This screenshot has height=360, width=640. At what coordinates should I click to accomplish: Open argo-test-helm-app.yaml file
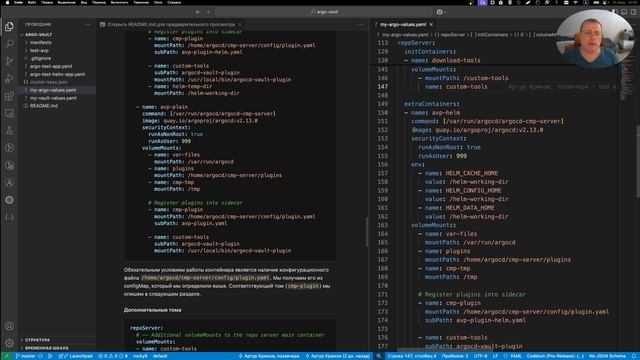click(x=57, y=74)
